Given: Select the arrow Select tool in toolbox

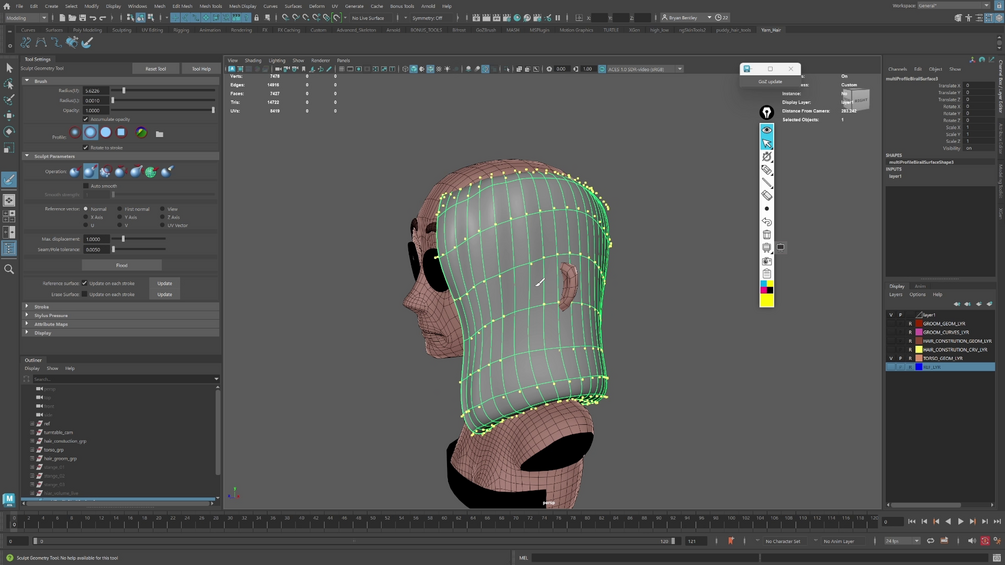Looking at the screenshot, I should tap(9, 68).
